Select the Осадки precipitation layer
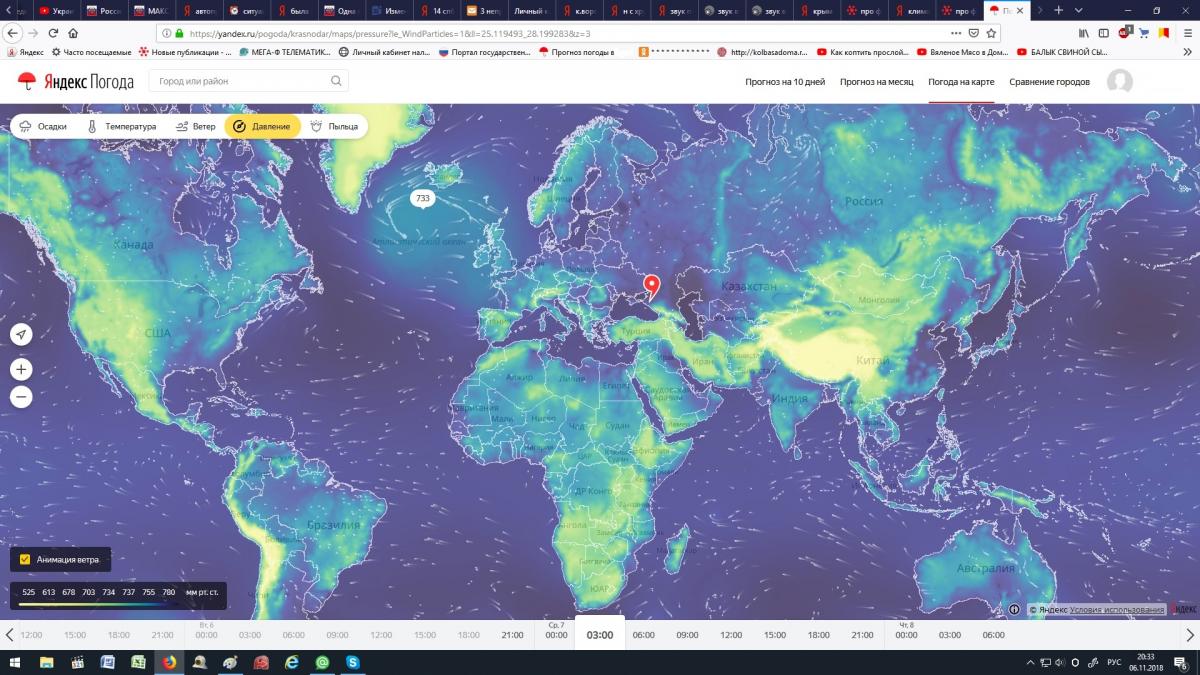This screenshot has height=675, width=1200. pyautogui.click(x=43, y=127)
